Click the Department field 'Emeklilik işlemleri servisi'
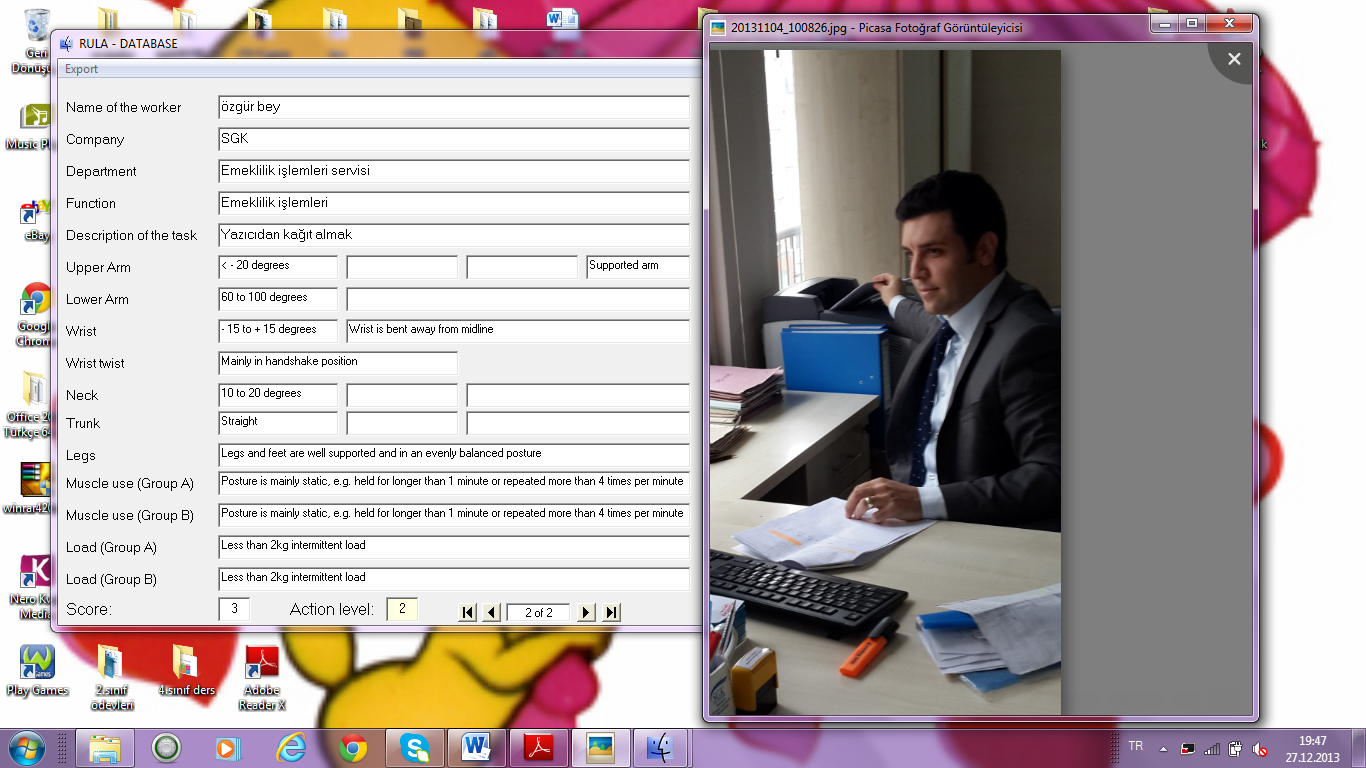The width and height of the screenshot is (1366, 768). [454, 171]
